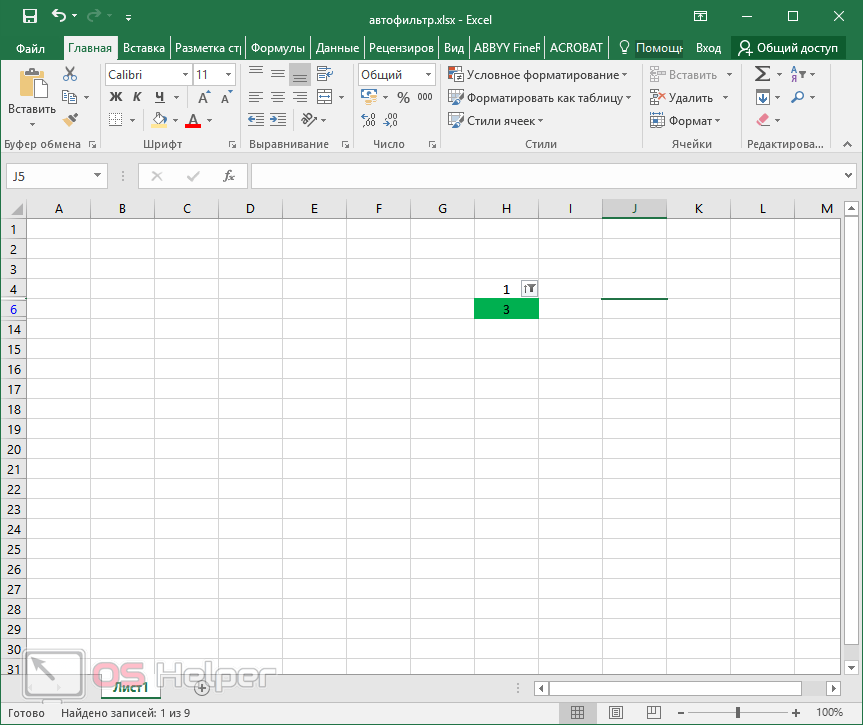Open the filter dropdown in cell H4
The height and width of the screenshot is (725, 863).
pyautogui.click(x=530, y=289)
